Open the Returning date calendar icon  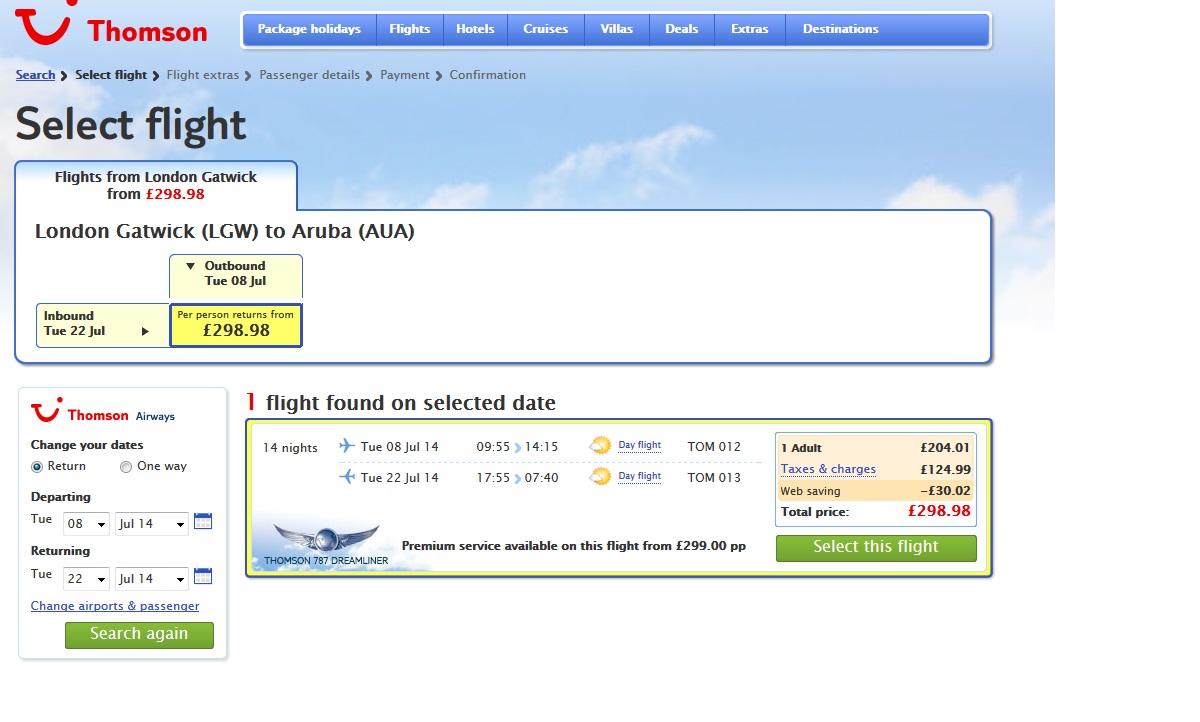pyautogui.click(x=203, y=576)
